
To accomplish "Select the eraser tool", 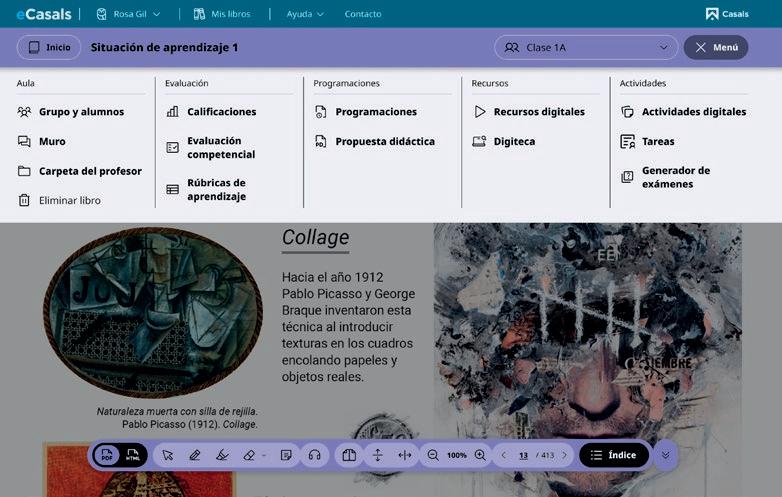I will point(249,455).
